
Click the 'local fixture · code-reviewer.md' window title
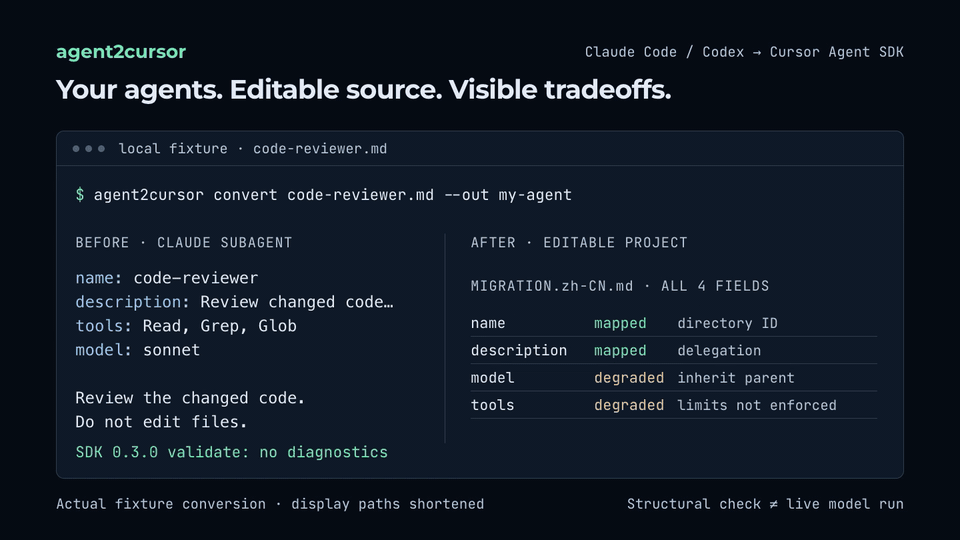tap(252, 149)
